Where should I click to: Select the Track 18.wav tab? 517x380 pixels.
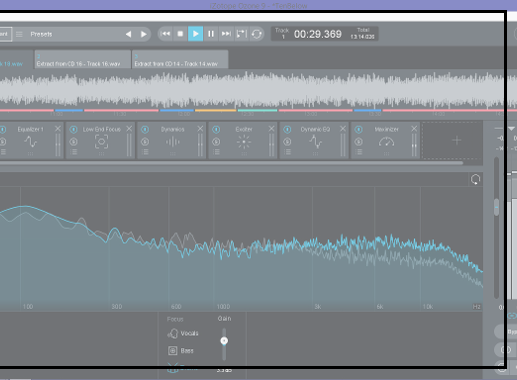click(16, 59)
